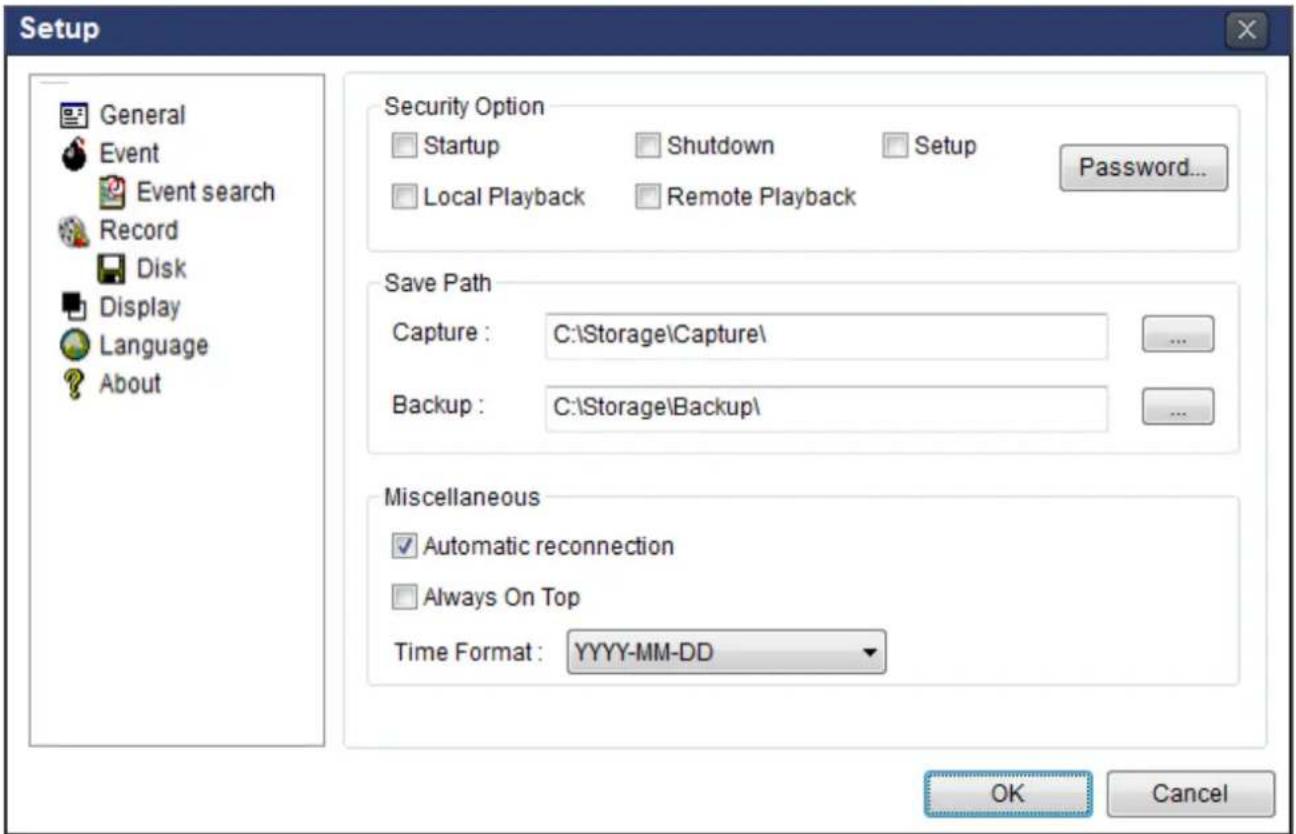Image resolution: width=1296 pixels, height=834 pixels.
Task: Show the About page
Action: pyautogui.click(x=129, y=384)
